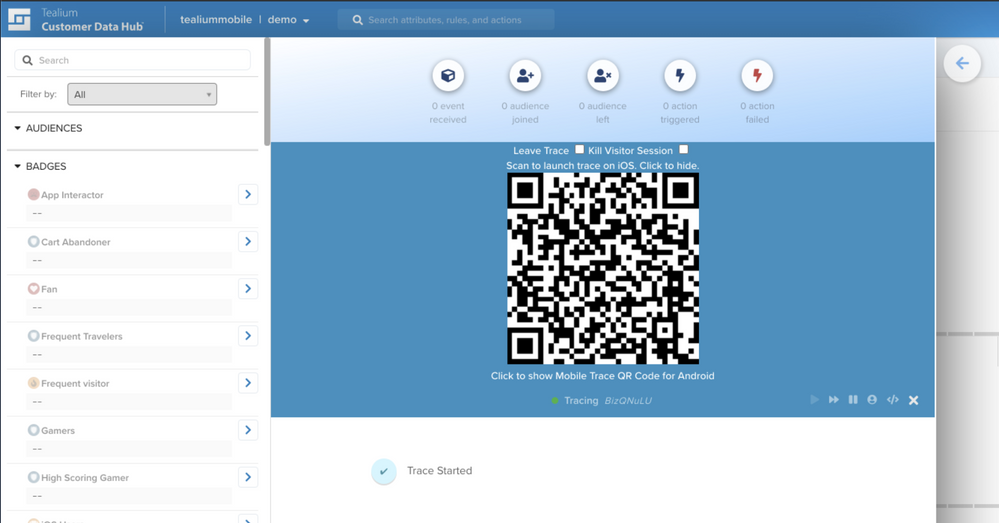999x523 pixels.
Task: Pause the running trace
Action: pyautogui.click(x=853, y=400)
